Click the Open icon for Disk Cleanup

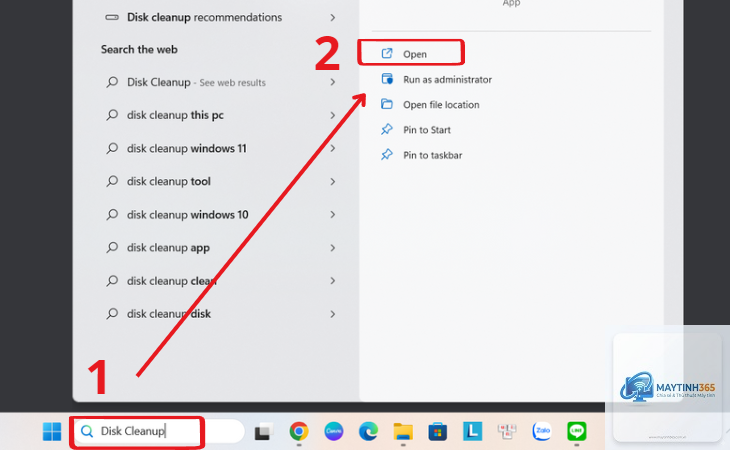[x=387, y=54]
